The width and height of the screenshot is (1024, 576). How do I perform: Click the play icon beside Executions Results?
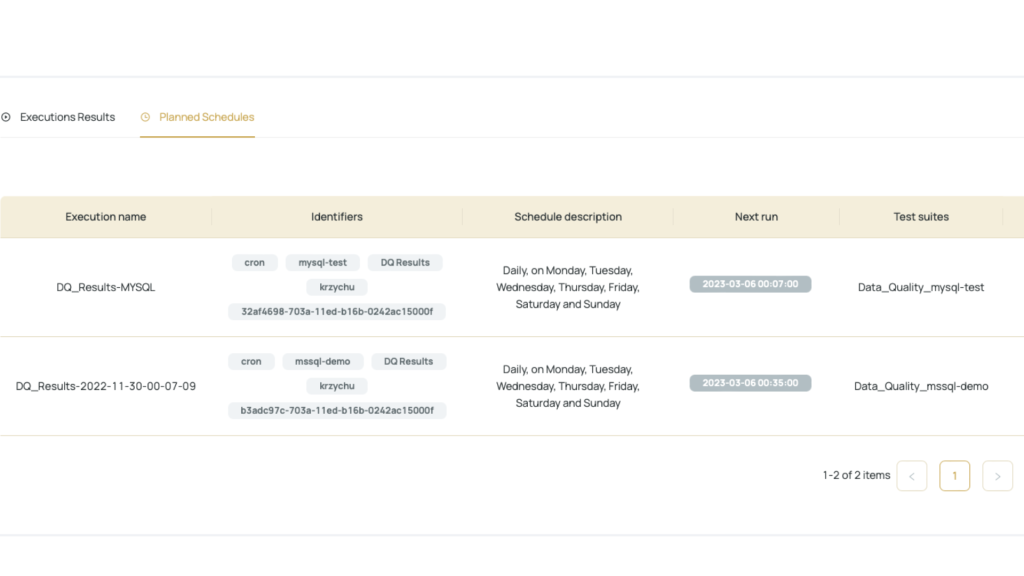point(6,117)
